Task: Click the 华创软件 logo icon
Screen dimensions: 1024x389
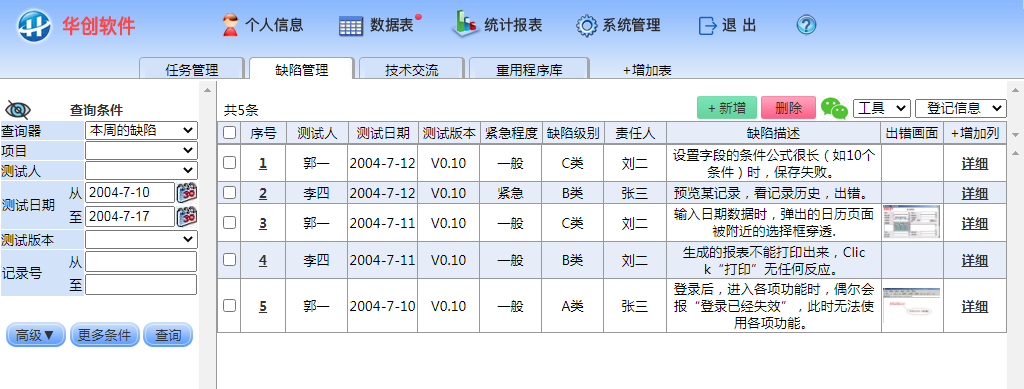Action: click(35, 26)
